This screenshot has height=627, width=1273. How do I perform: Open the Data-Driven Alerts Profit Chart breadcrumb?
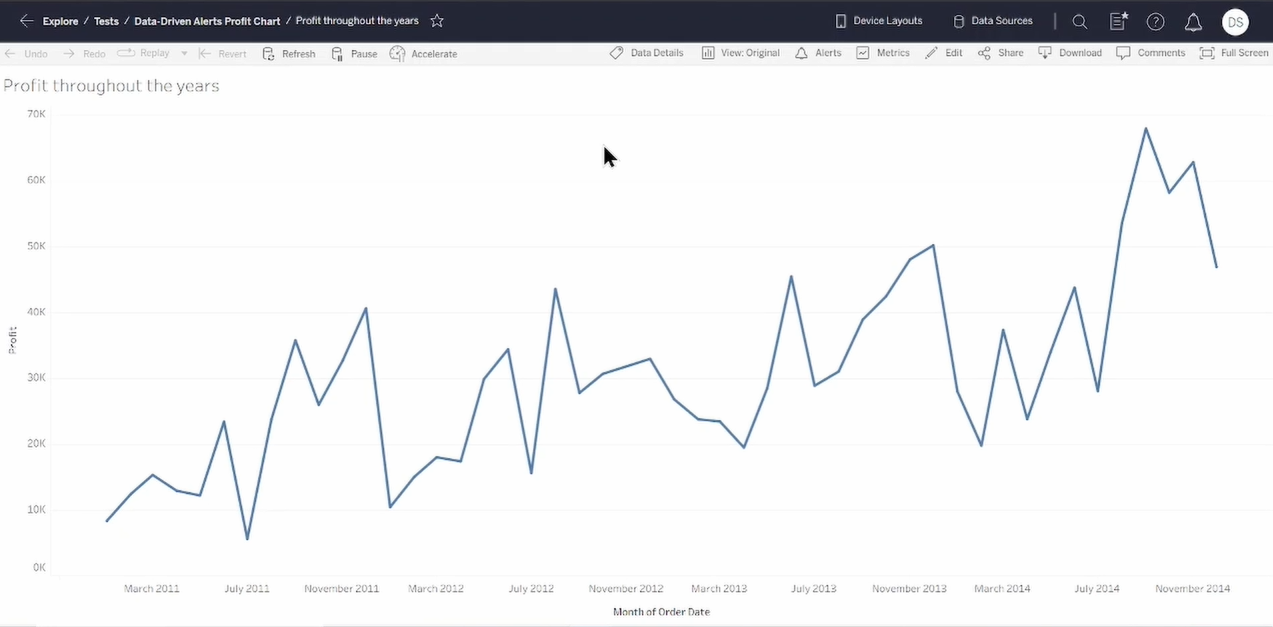coord(207,21)
